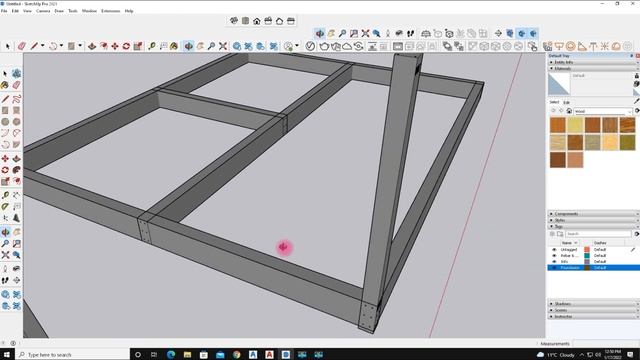The image size is (640, 360).
Task: Select the Push/Pull tool in left toolbar
Action: tap(16, 158)
